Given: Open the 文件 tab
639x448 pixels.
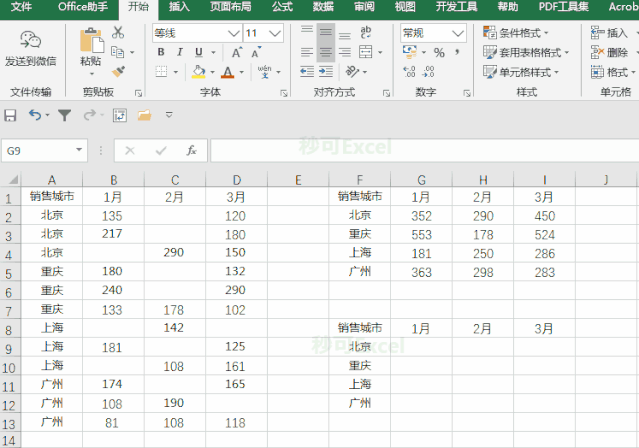Looking at the screenshot, I should 21,7.
